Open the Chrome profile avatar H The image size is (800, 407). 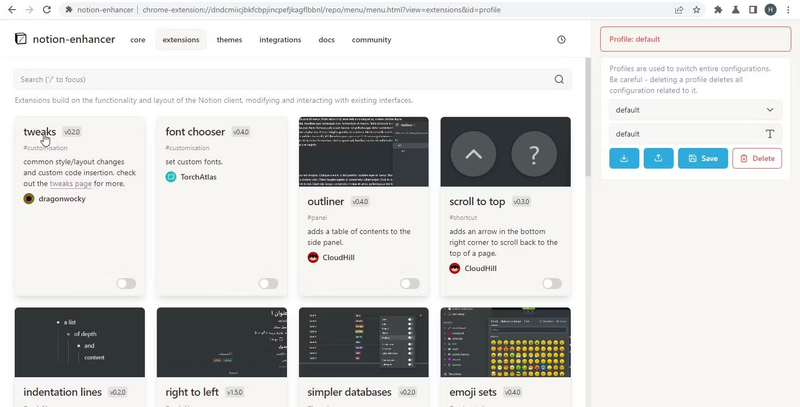click(770, 10)
